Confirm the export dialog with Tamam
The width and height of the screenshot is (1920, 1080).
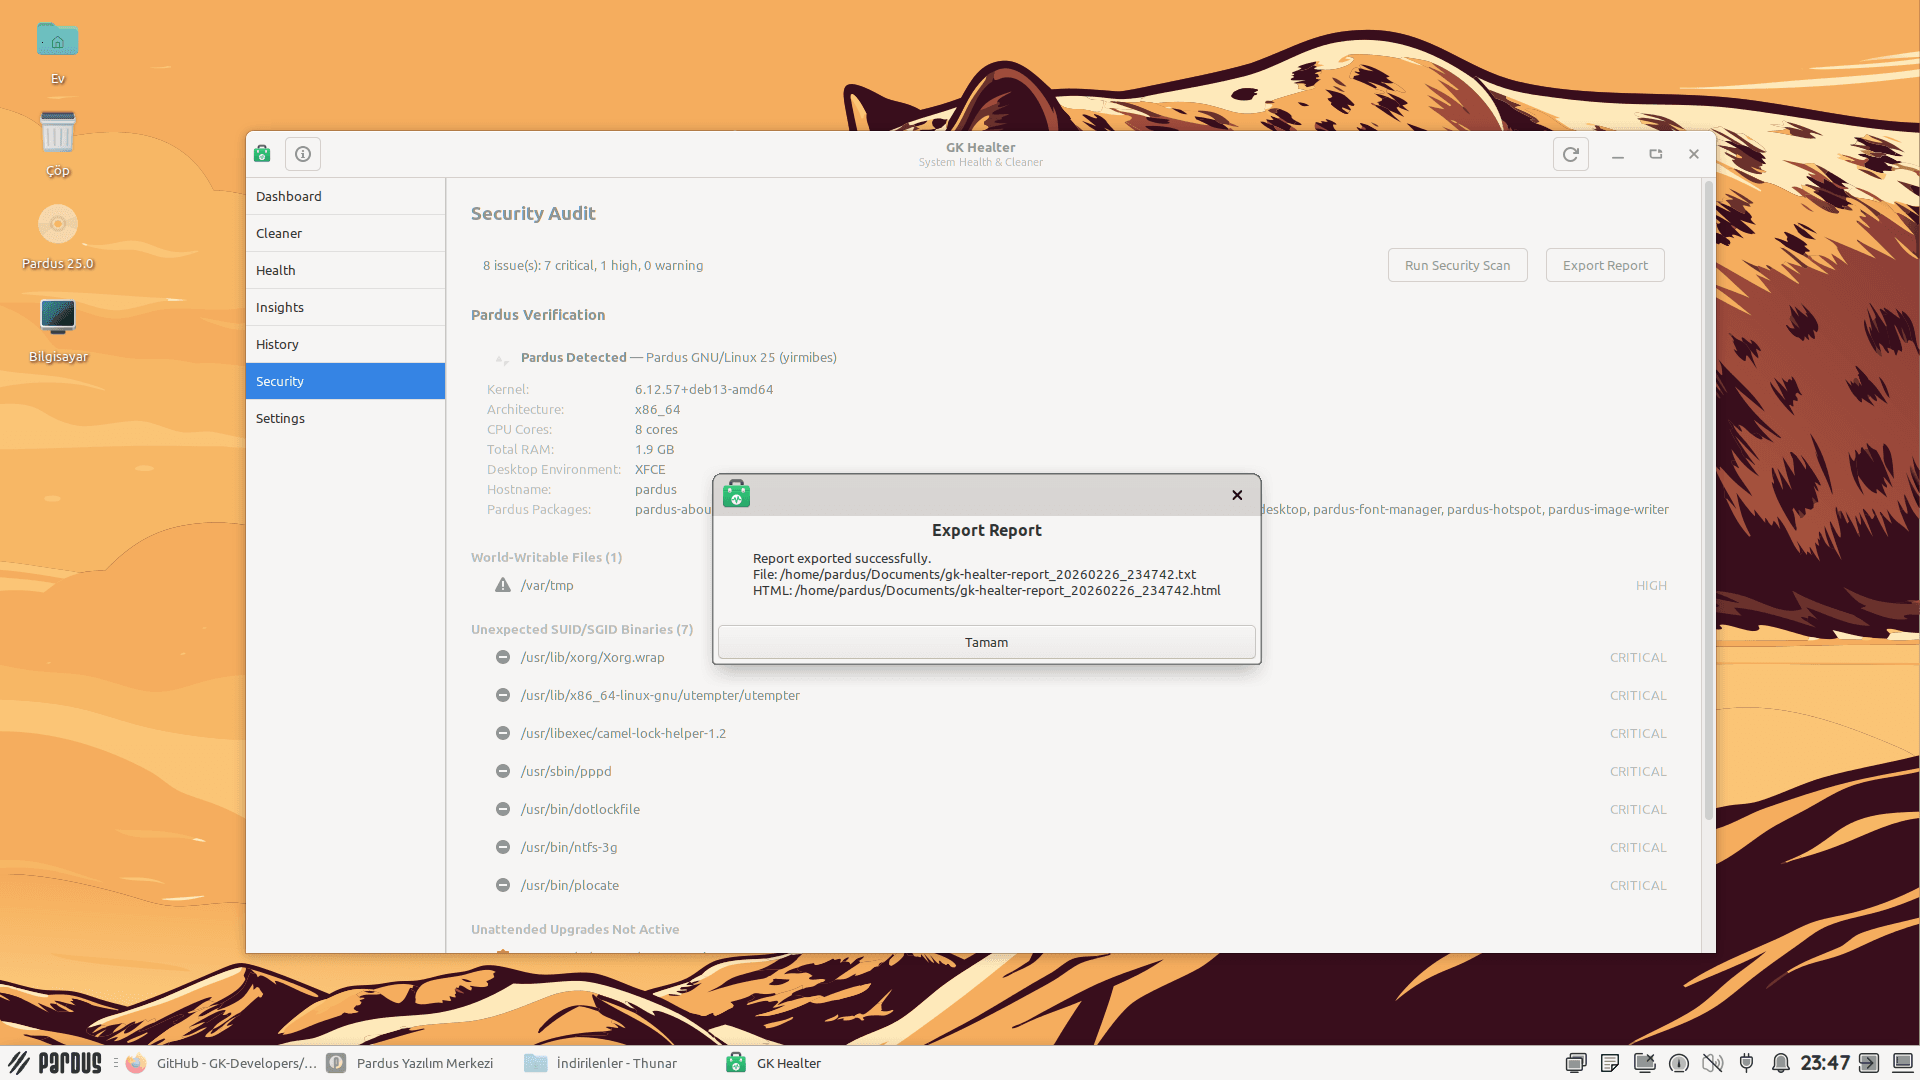[x=986, y=641]
